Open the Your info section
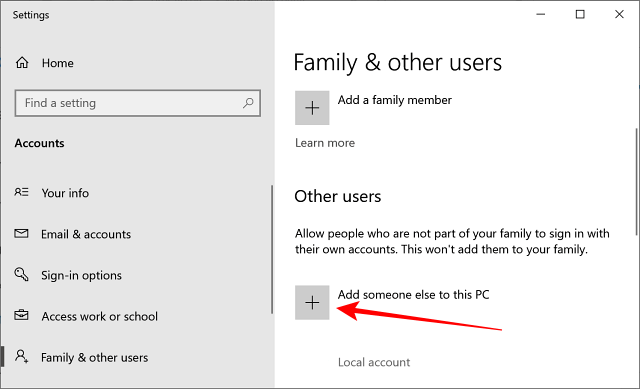Image resolution: width=640 pixels, height=389 pixels. coord(65,193)
